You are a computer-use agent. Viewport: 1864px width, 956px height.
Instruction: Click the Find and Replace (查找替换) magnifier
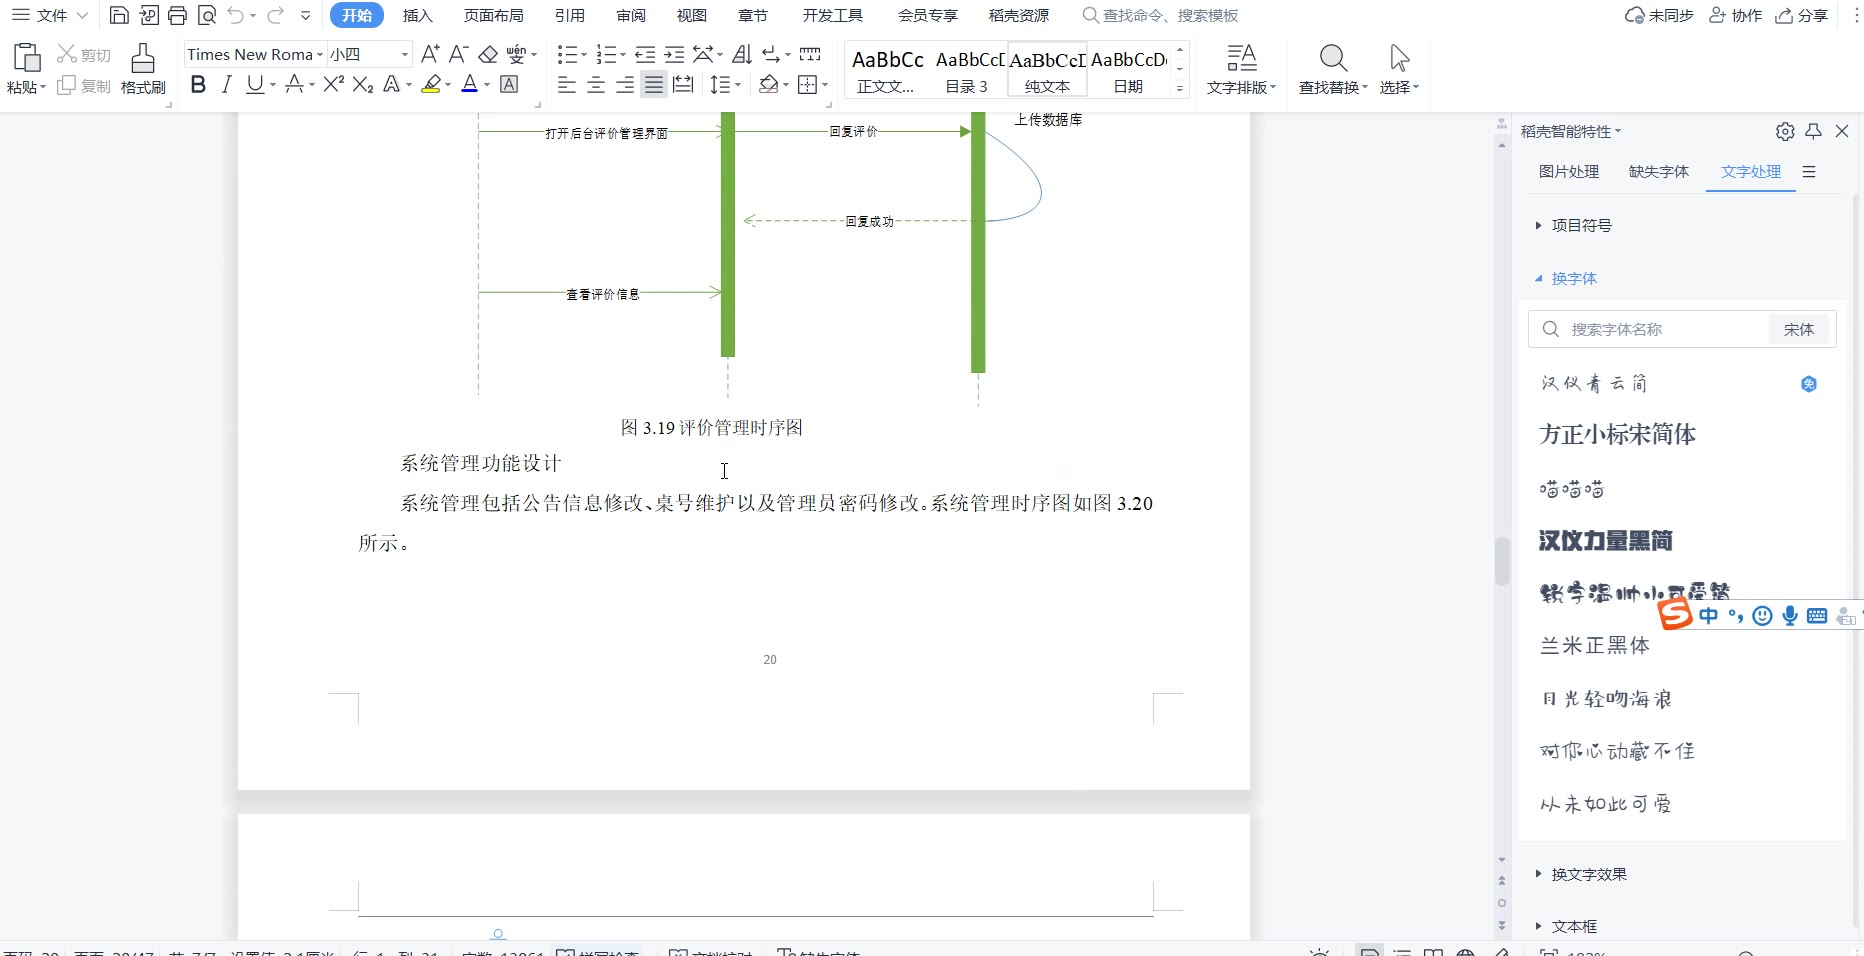pyautogui.click(x=1333, y=68)
